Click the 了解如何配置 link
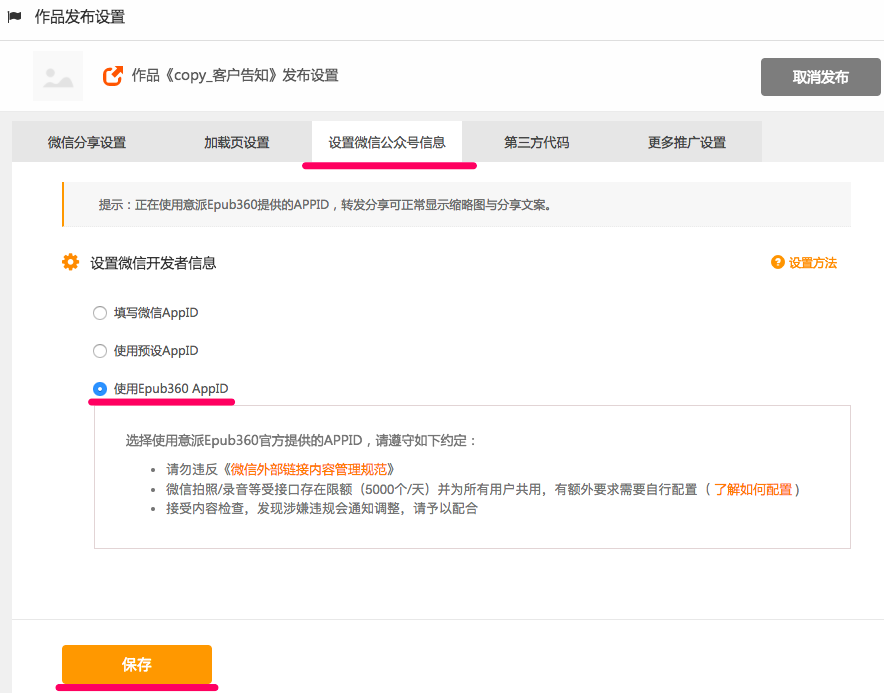 click(752, 489)
